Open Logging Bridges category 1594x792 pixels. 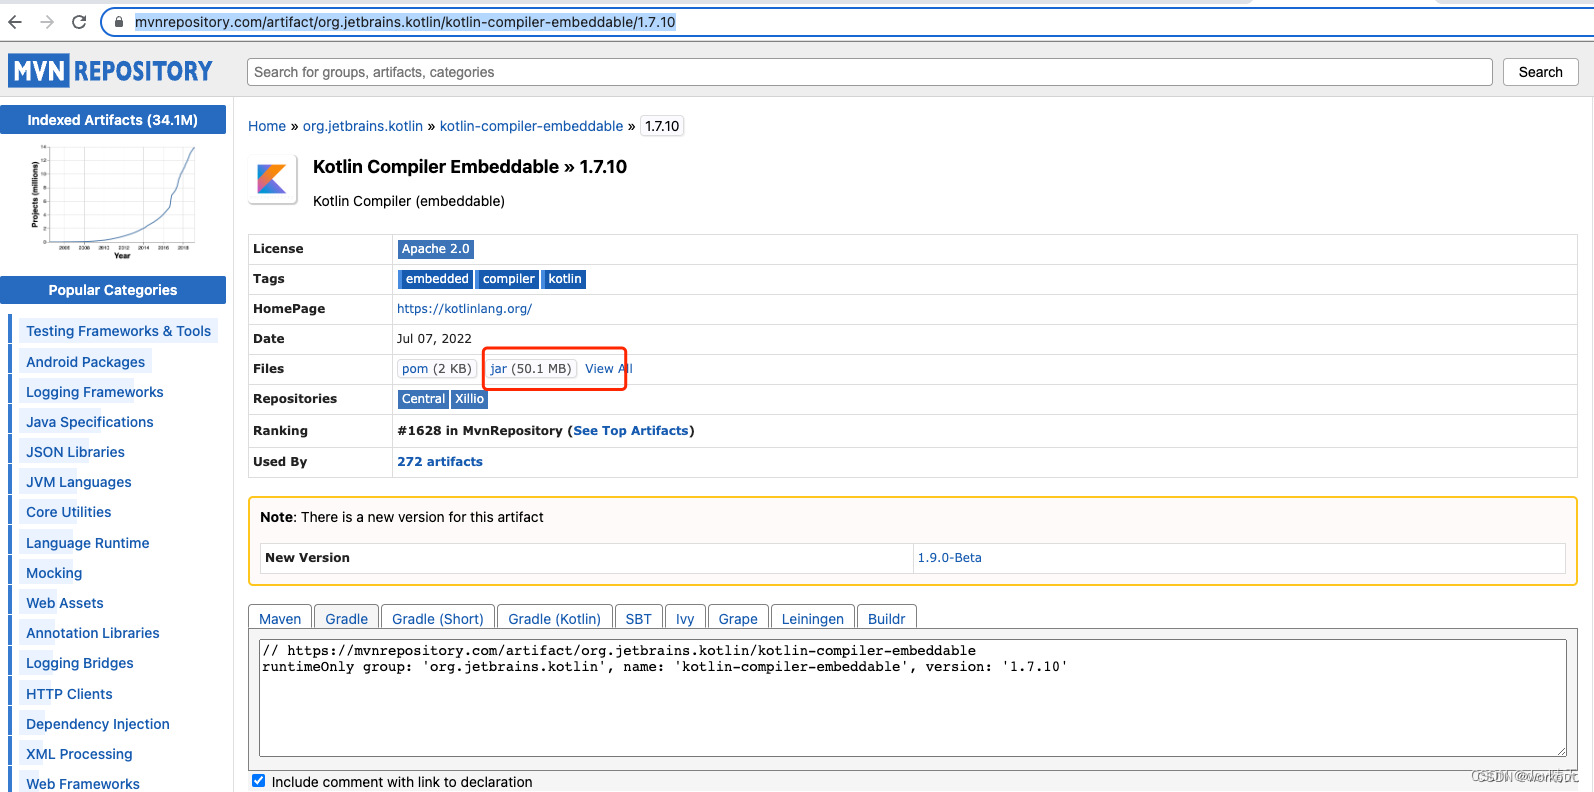point(79,663)
